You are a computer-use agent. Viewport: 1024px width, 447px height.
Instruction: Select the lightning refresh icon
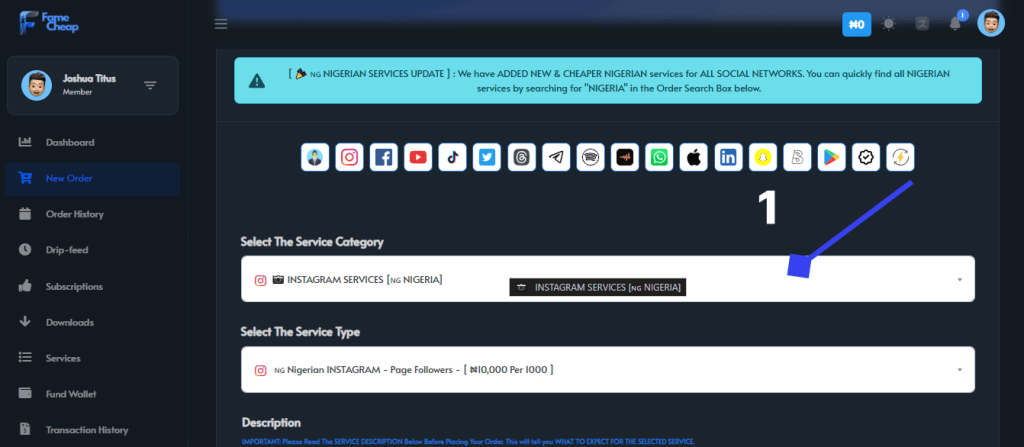pyautogui.click(x=901, y=157)
